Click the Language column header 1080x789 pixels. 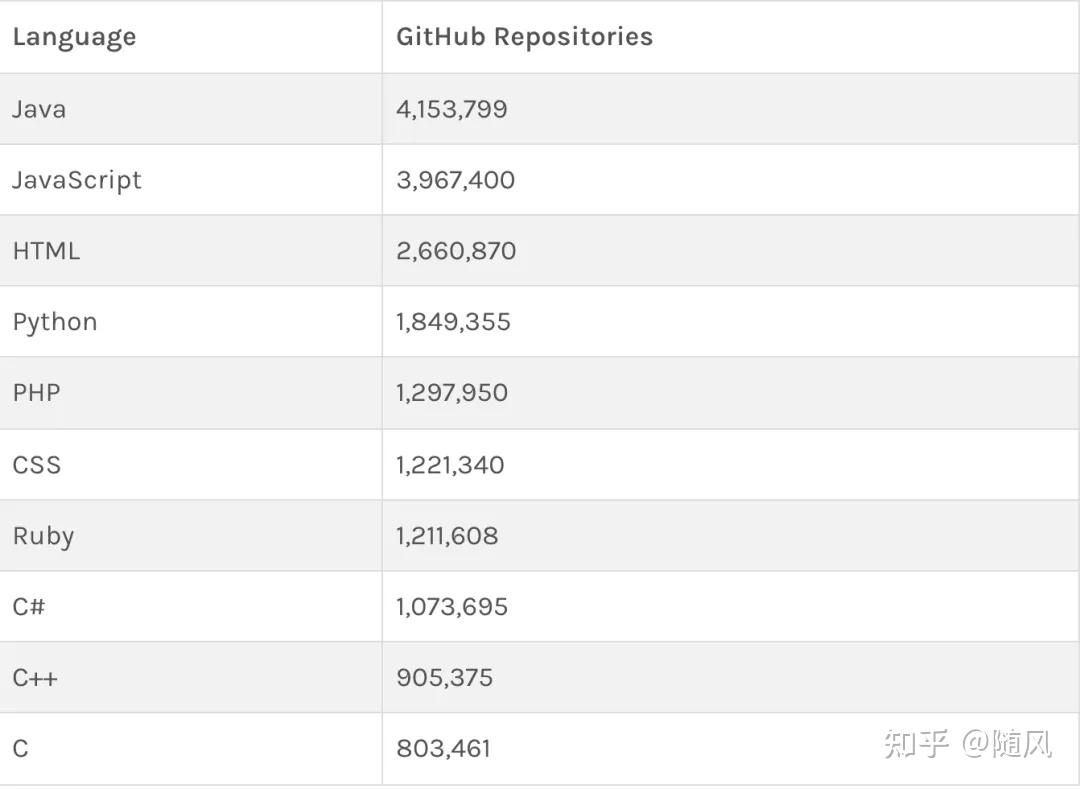tap(74, 37)
